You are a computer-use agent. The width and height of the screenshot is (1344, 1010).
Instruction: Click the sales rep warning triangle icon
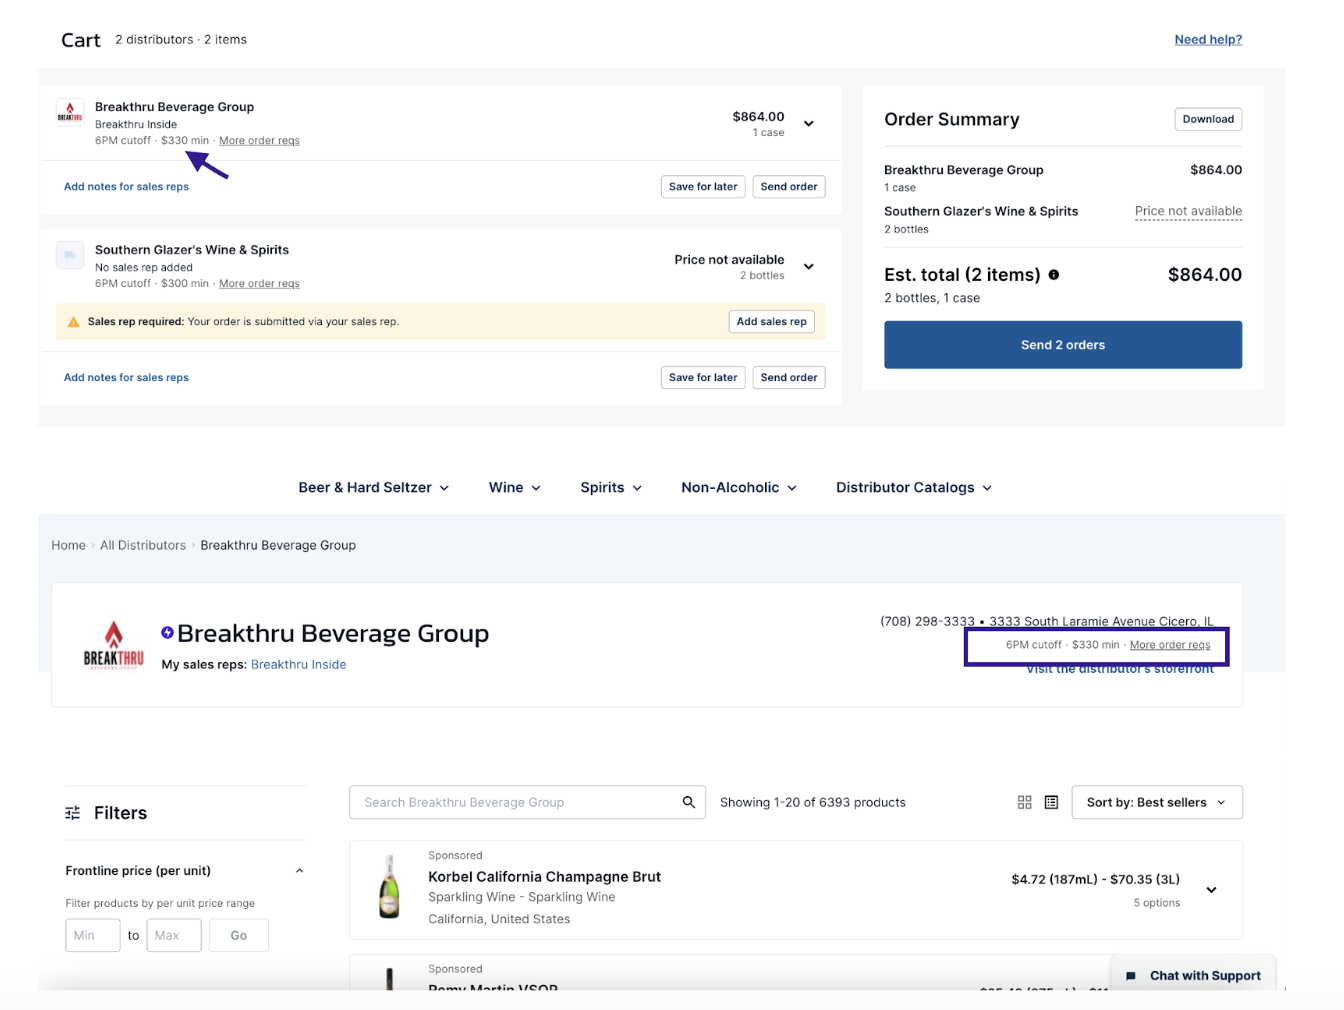pyautogui.click(x=73, y=322)
